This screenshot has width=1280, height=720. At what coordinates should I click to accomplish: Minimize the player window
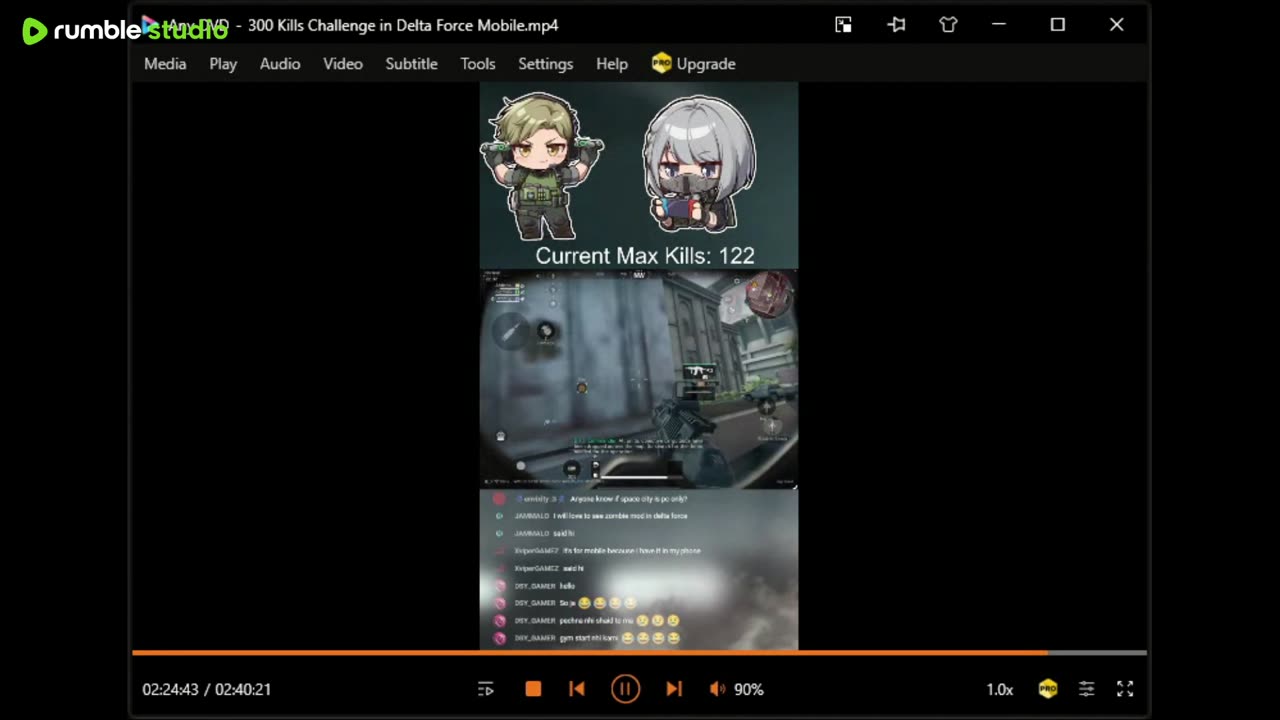click(x=999, y=25)
